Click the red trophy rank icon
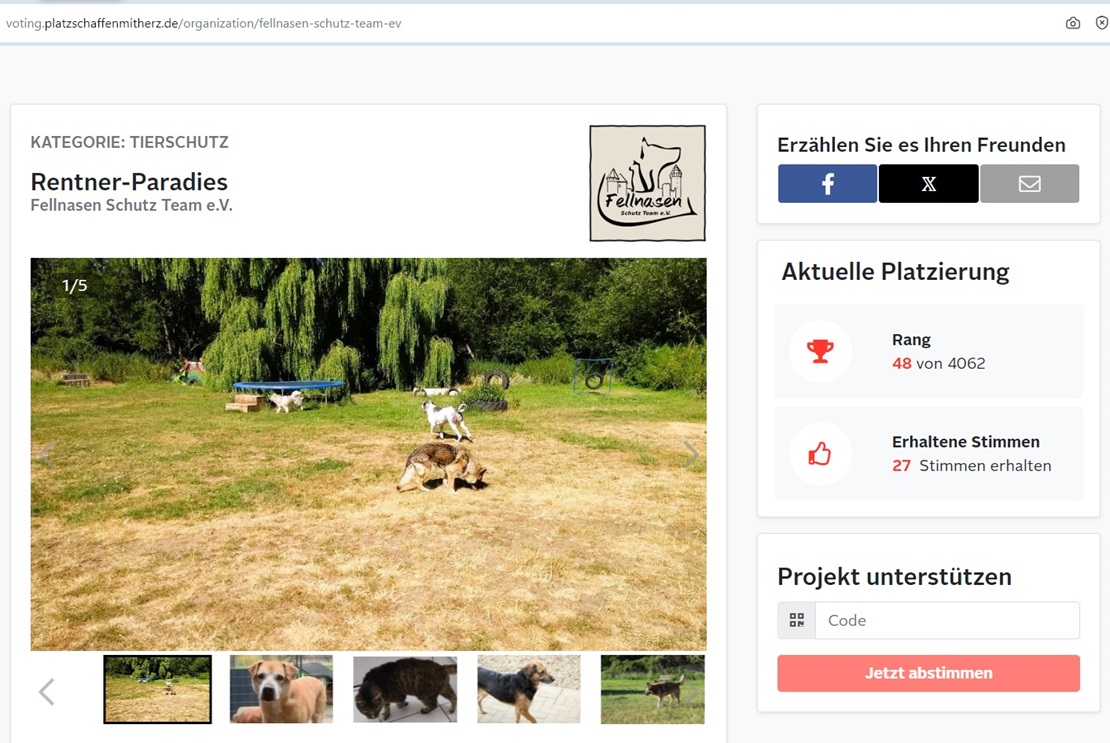Screen dimensions: 1110x743 click(820, 351)
